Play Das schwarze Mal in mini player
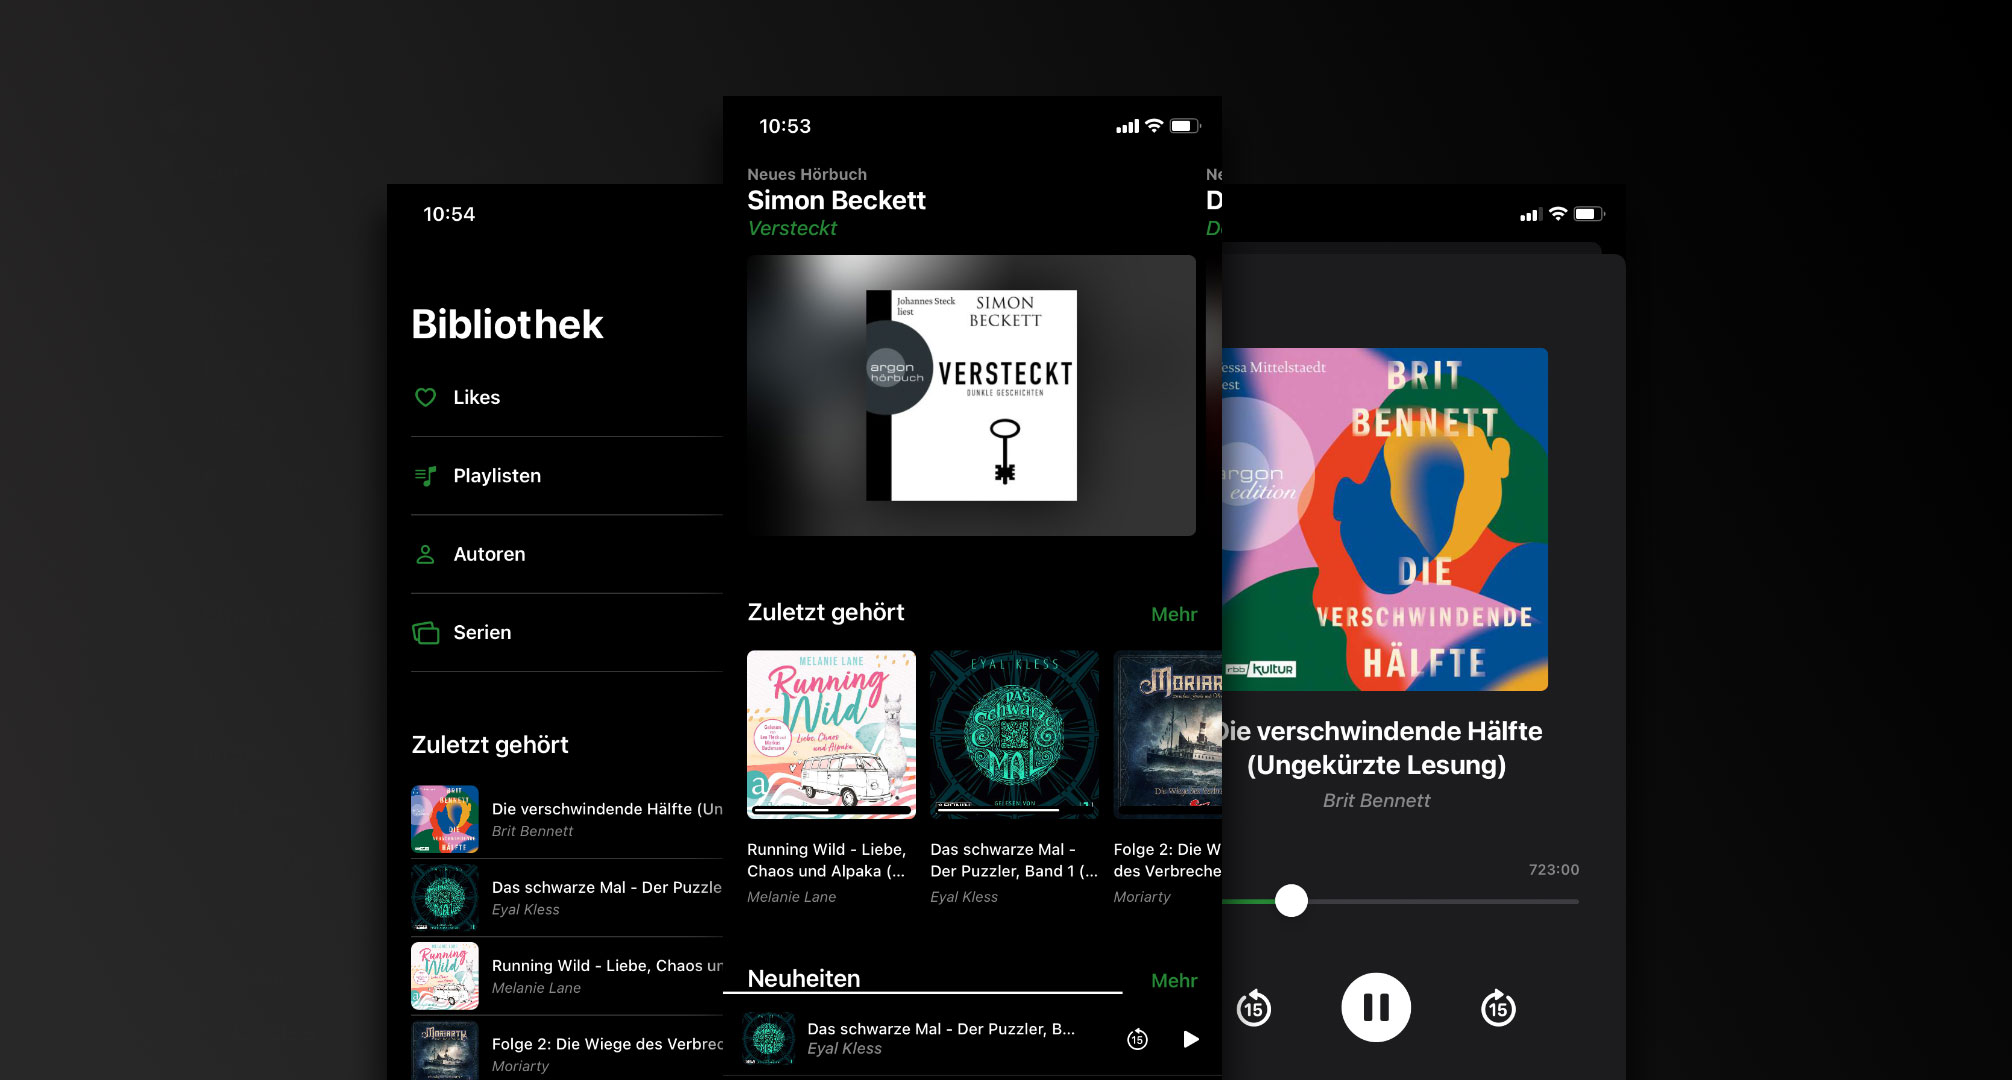Viewport: 2012px width, 1080px height. tap(1190, 1039)
